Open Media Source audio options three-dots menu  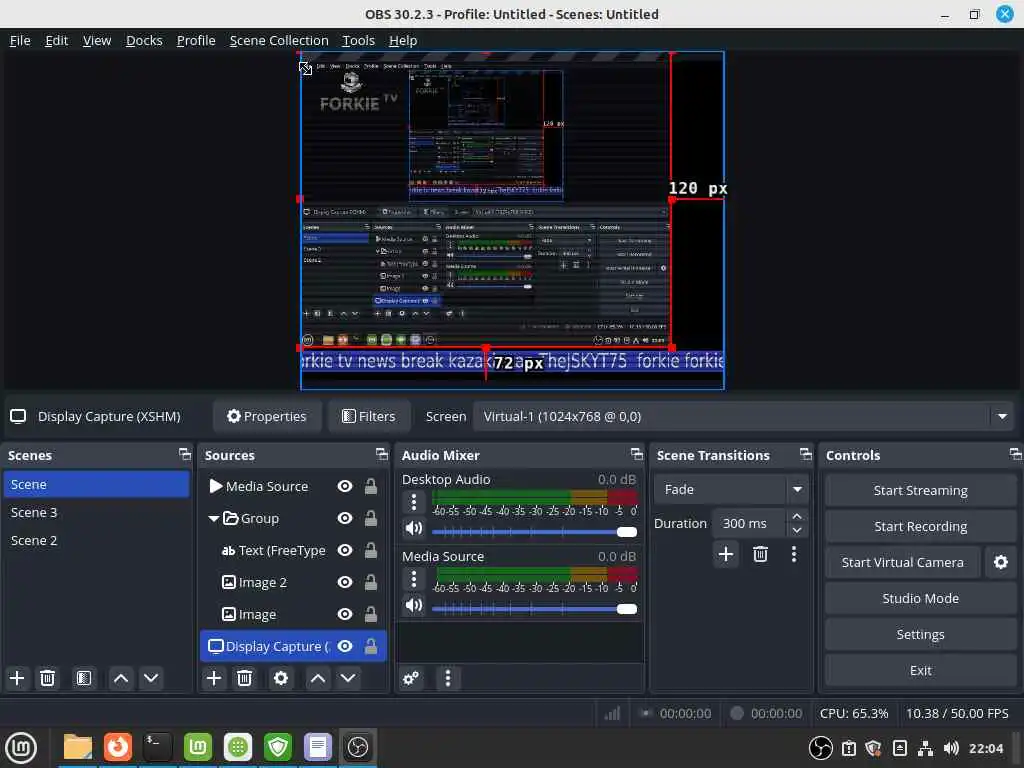[413, 579]
